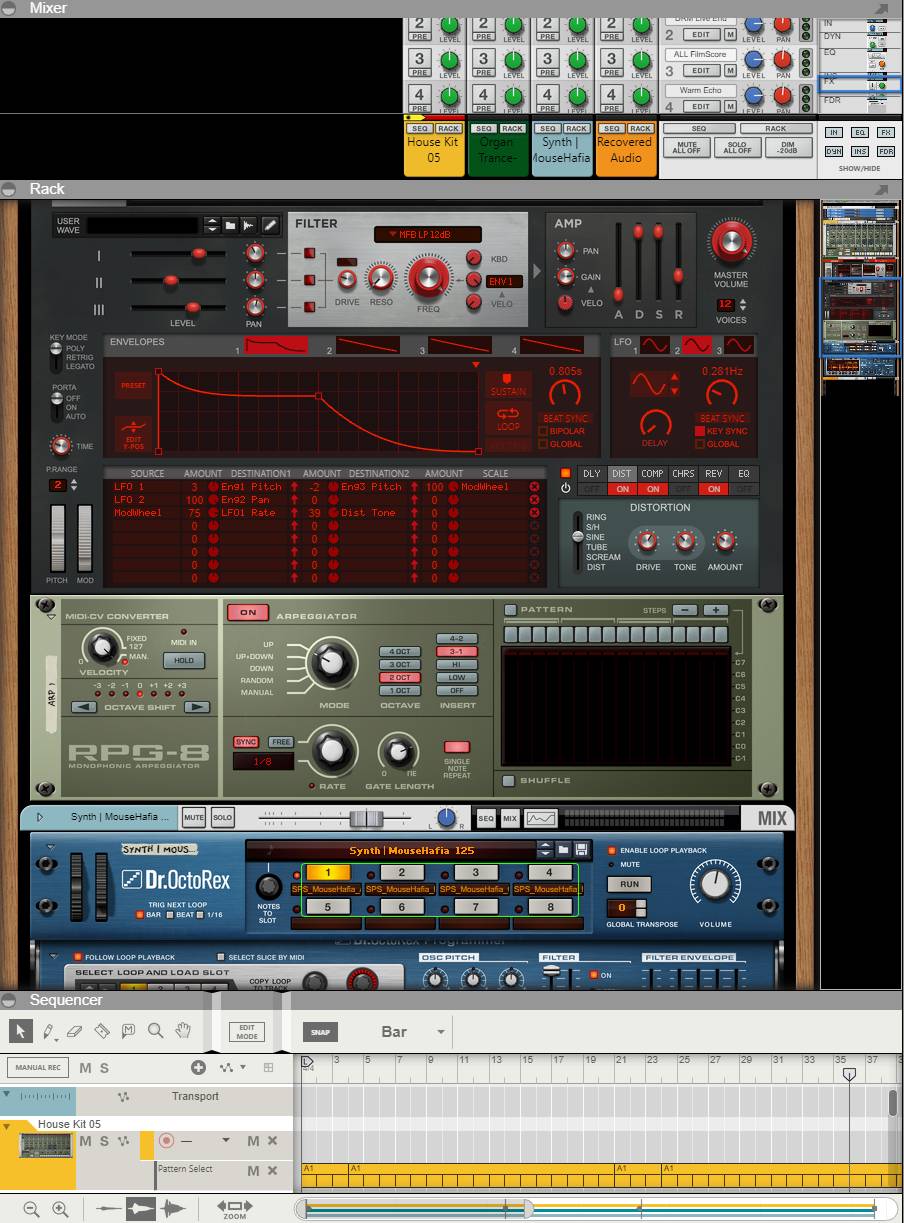Toggle the Arpeggiator ON switch on RPG-8

tap(247, 612)
